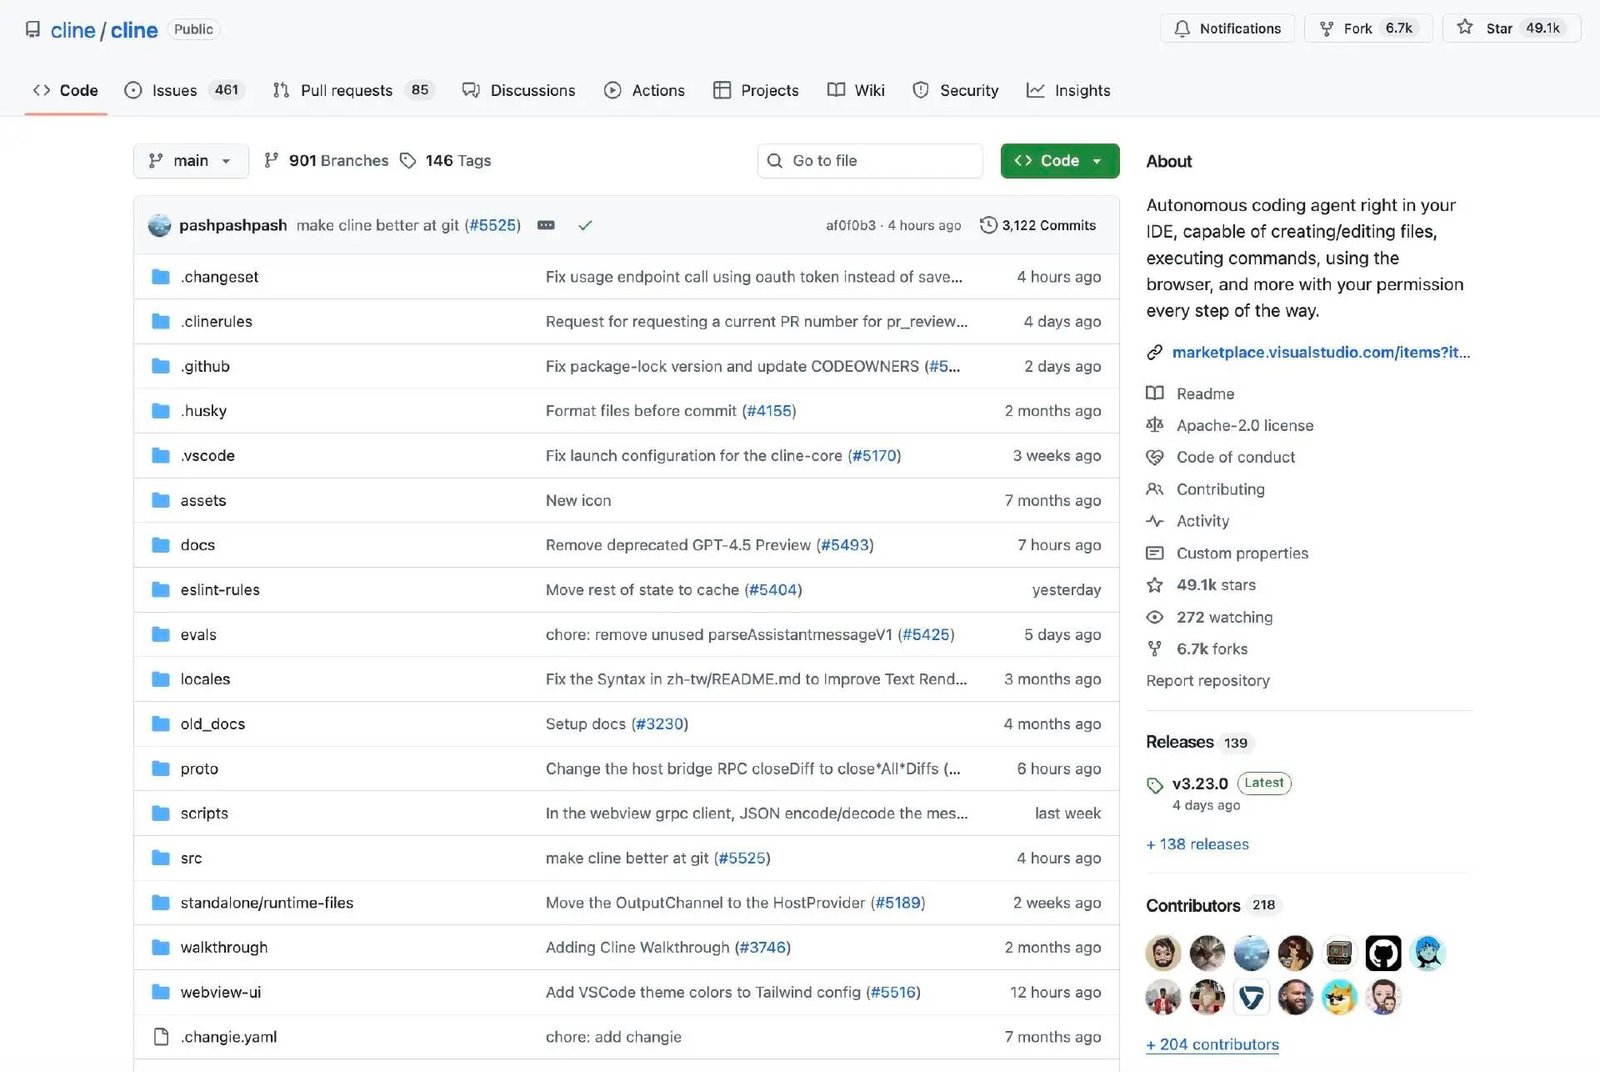Open walkthrough folder name
This screenshot has width=1600, height=1072.
tap(224, 947)
